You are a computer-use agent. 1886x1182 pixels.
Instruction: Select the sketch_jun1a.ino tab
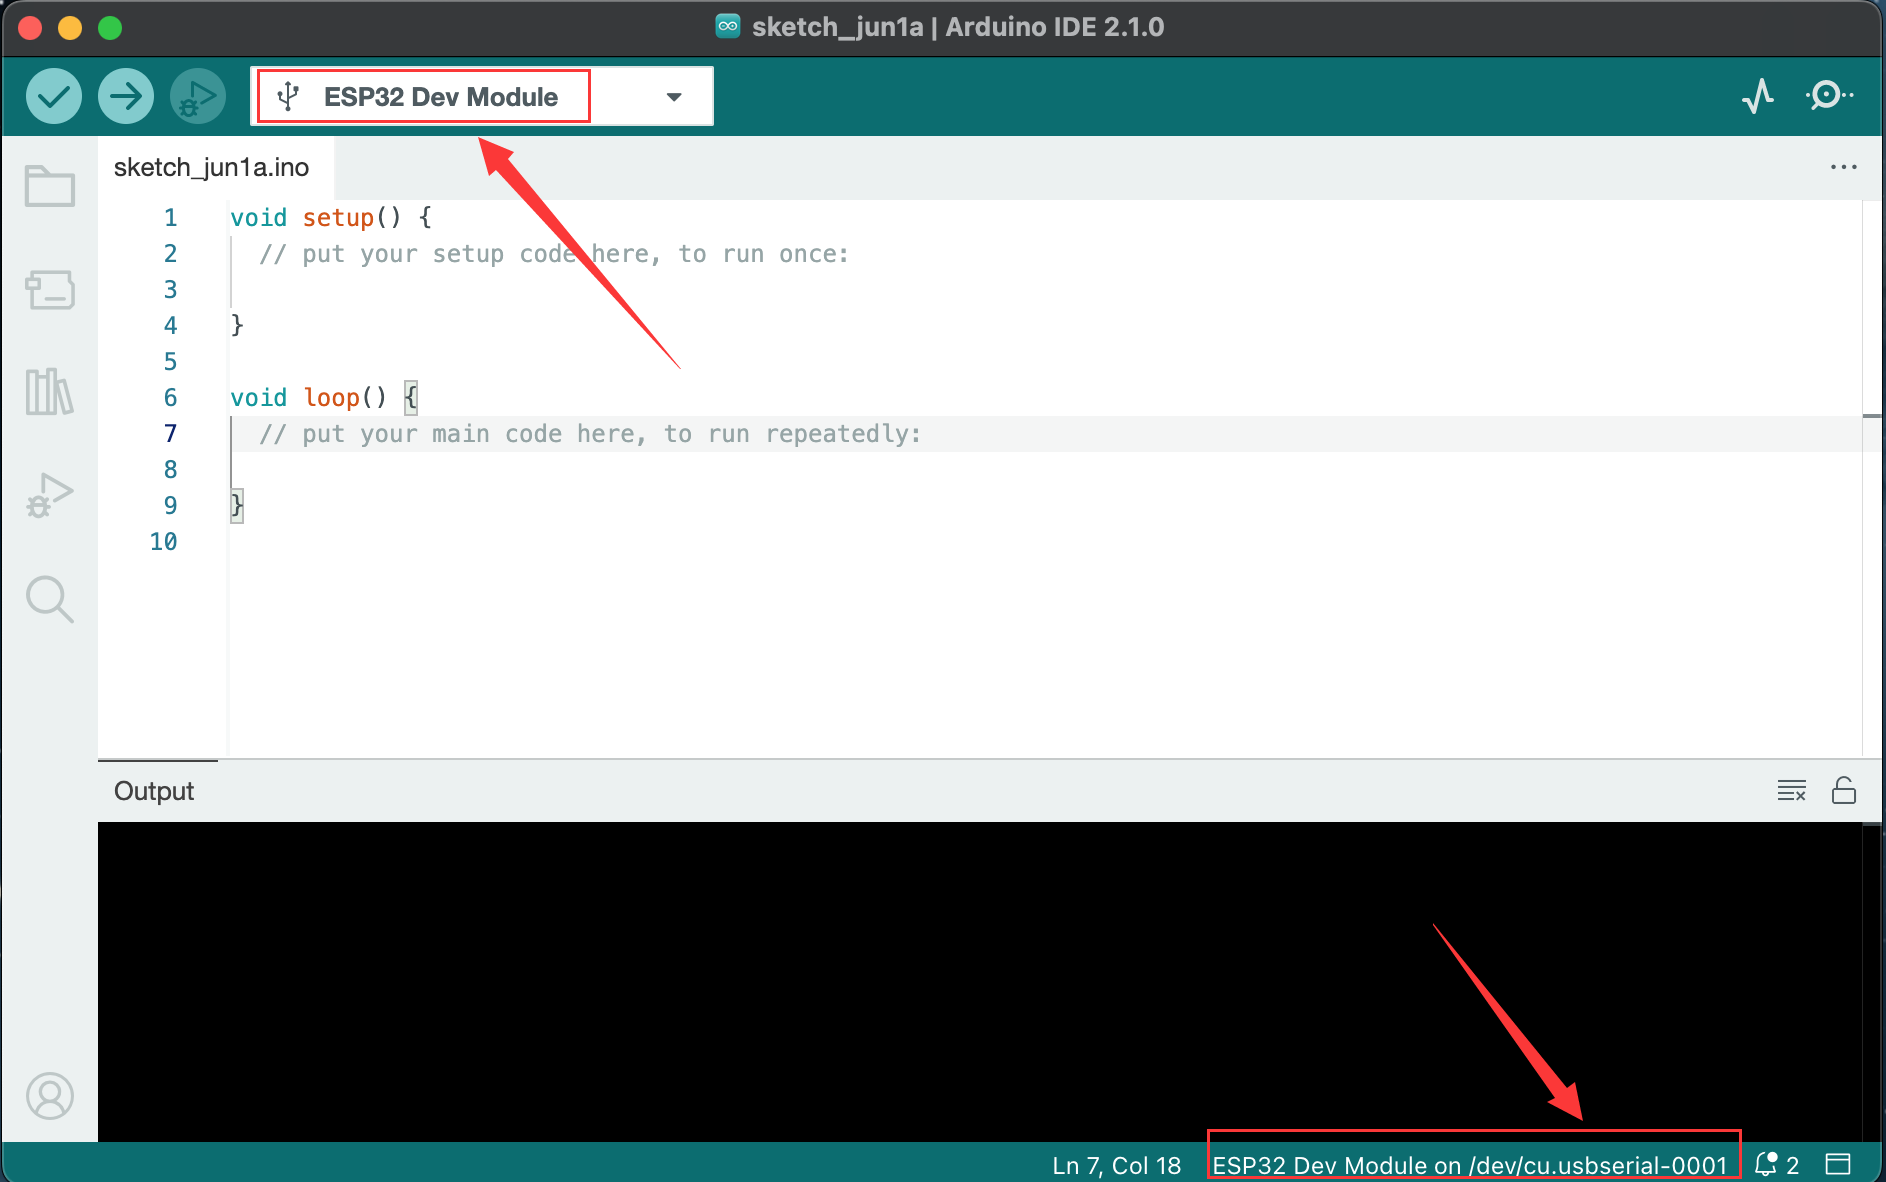click(x=212, y=167)
